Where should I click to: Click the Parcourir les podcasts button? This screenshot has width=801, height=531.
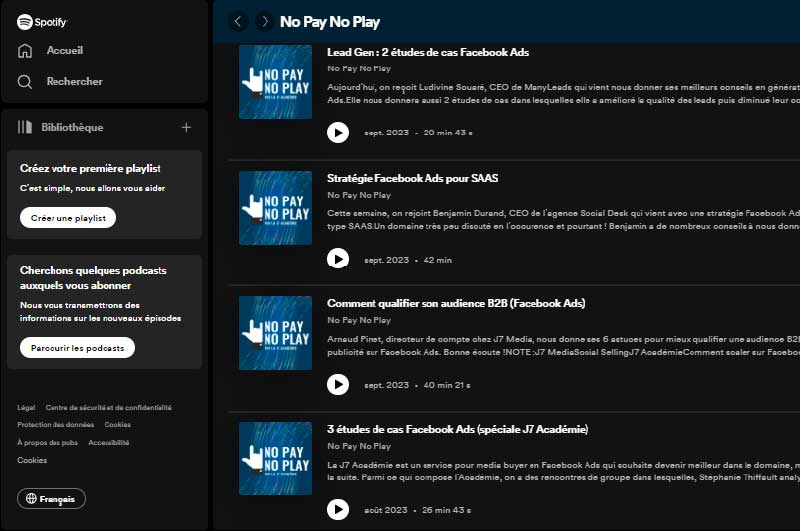pos(77,348)
